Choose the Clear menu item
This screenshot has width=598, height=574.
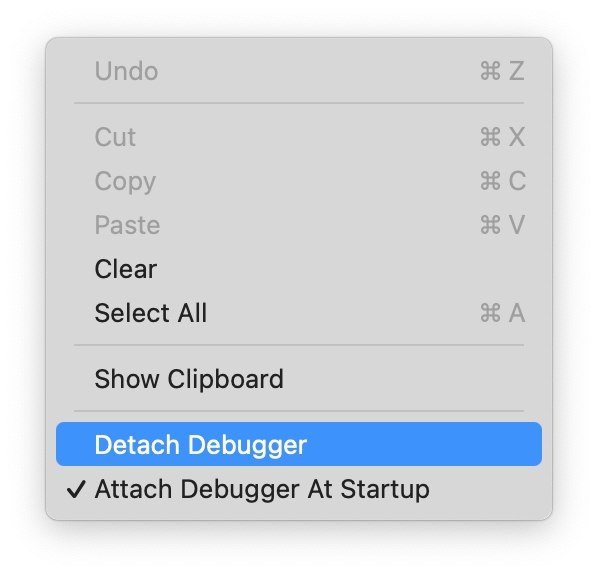tap(299, 269)
